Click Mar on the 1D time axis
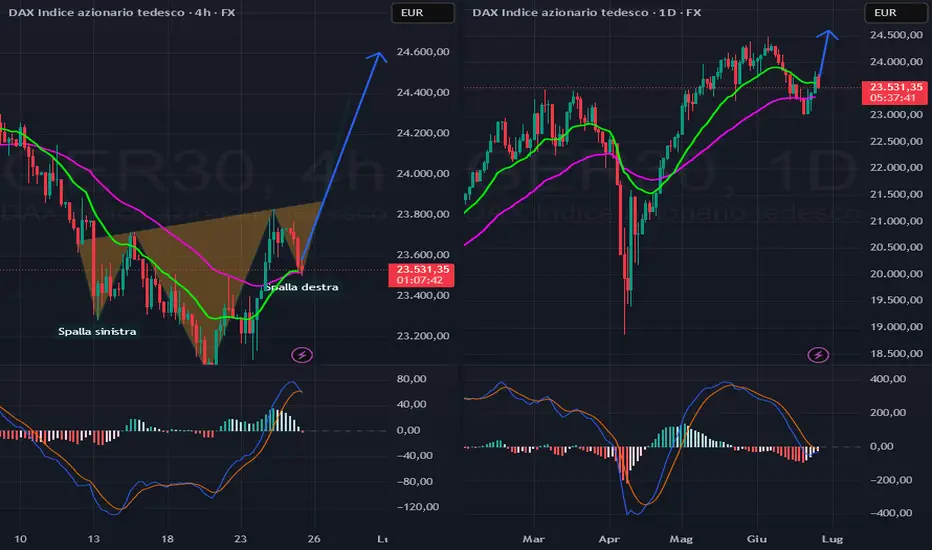The height and width of the screenshot is (550, 932). point(533,539)
